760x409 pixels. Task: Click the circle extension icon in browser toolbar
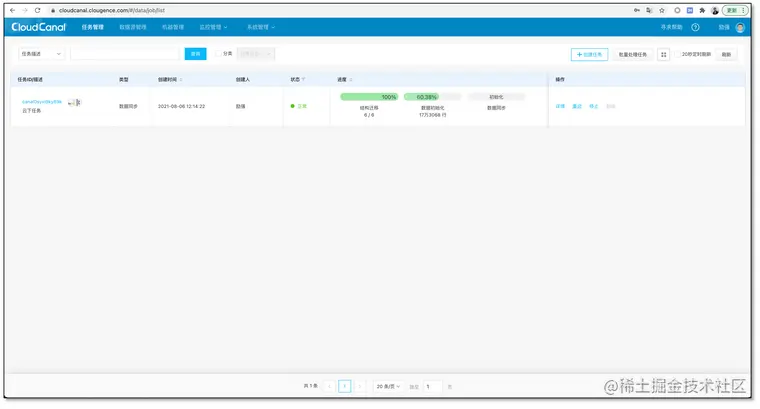(677, 10)
